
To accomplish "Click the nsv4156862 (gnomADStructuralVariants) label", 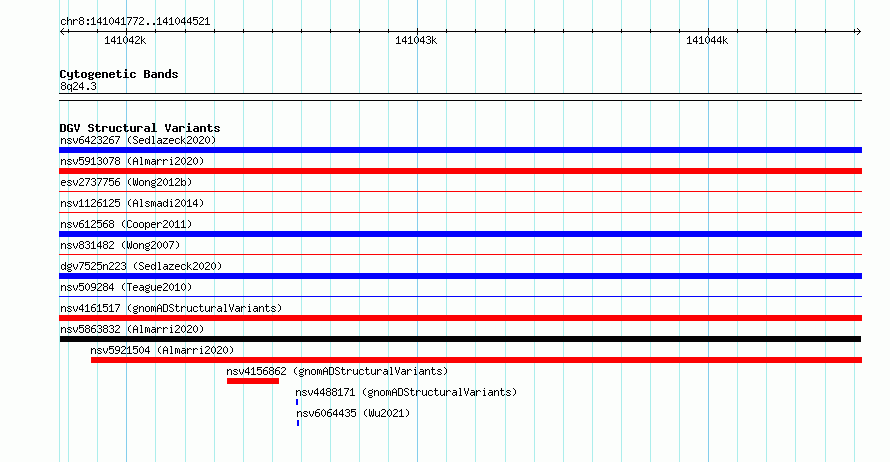I will click(337, 371).
